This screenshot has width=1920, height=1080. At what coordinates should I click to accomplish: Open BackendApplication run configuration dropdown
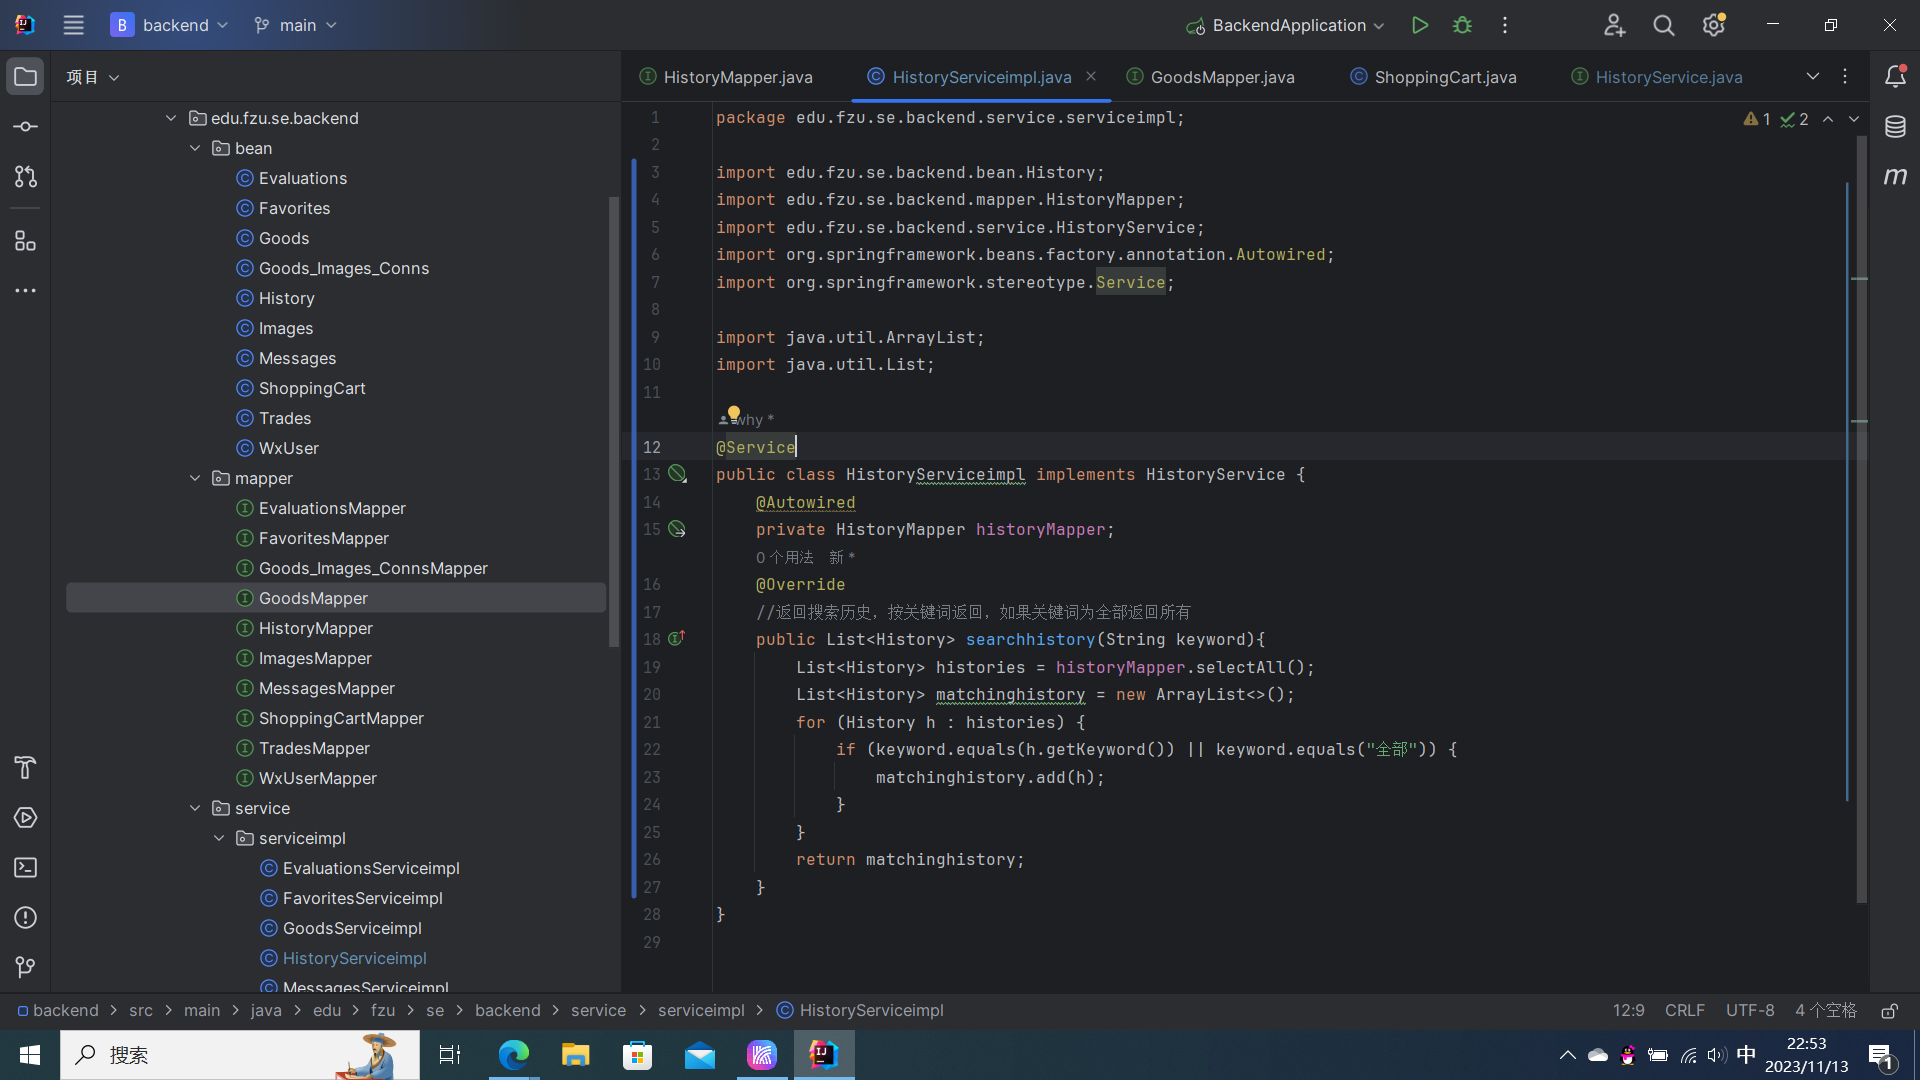(1285, 25)
